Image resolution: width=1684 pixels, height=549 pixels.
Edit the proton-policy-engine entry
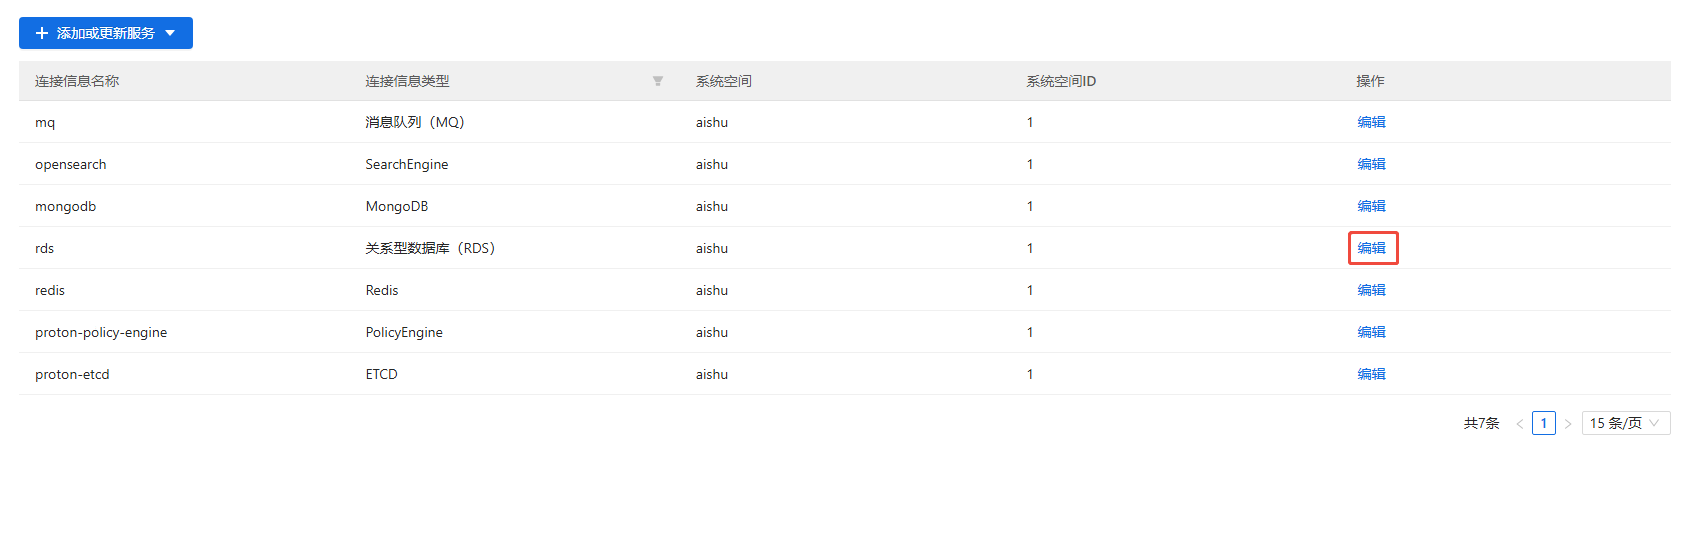1371,332
